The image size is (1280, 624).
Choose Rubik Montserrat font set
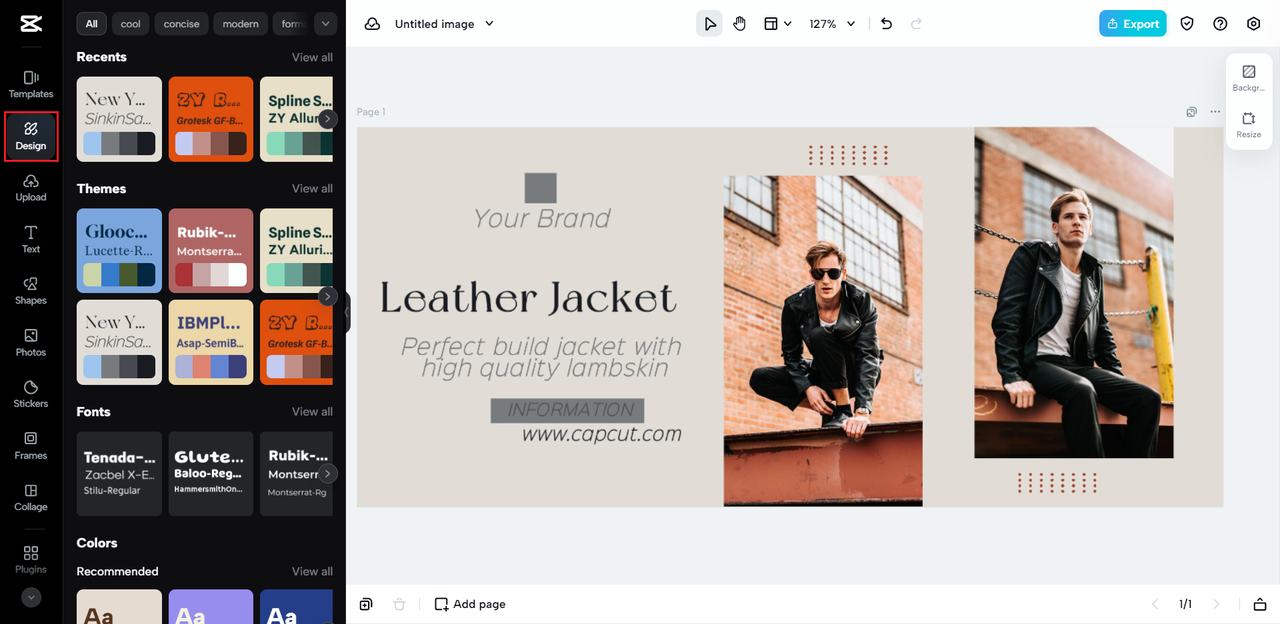click(297, 474)
